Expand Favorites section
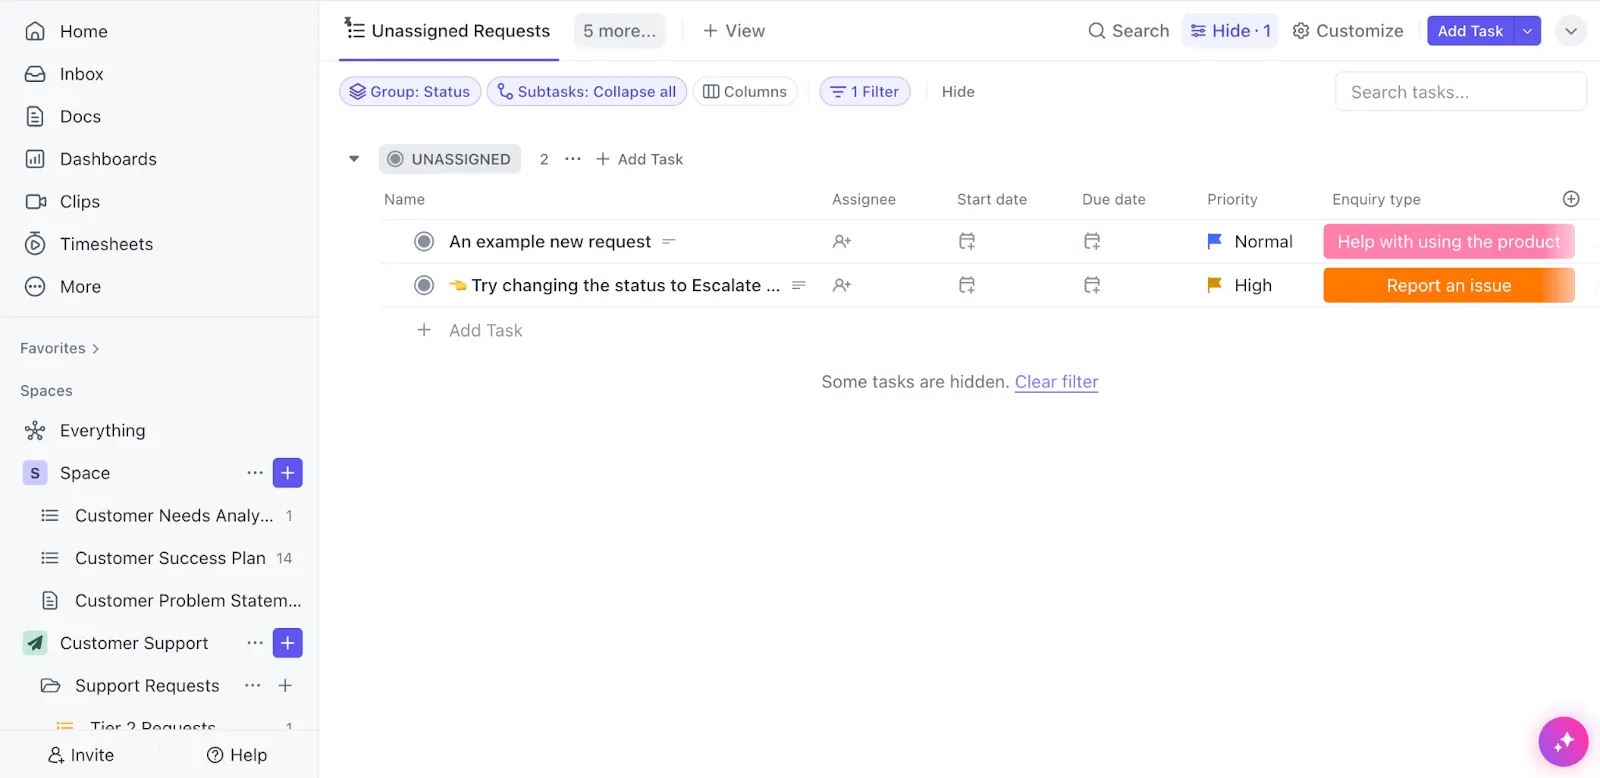The image size is (1600, 778). 60,349
